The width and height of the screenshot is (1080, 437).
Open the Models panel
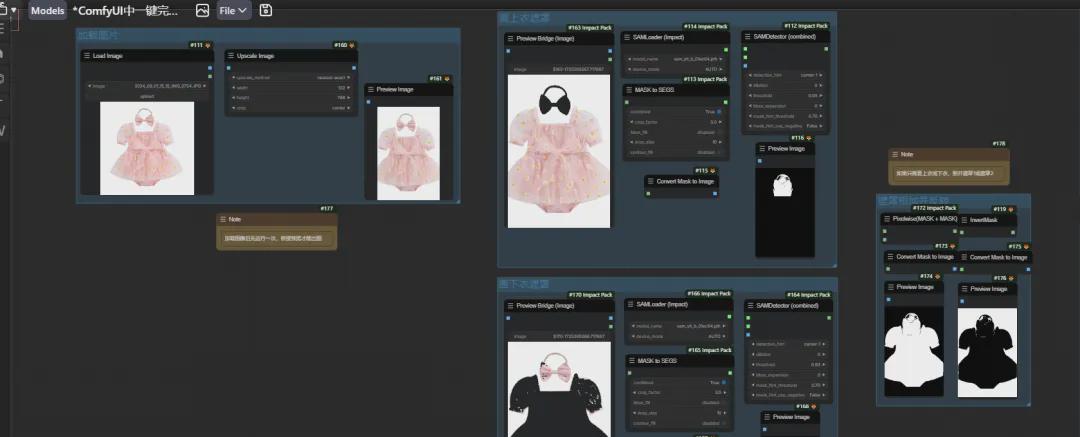(48, 10)
